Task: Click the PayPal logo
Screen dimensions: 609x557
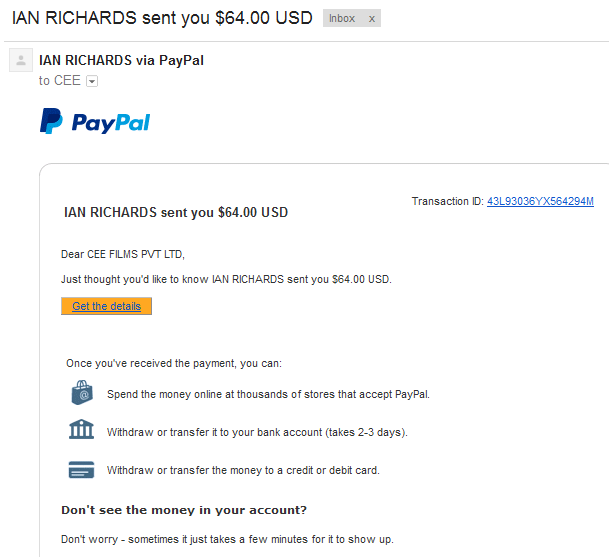Action: [x=95, y=121]
